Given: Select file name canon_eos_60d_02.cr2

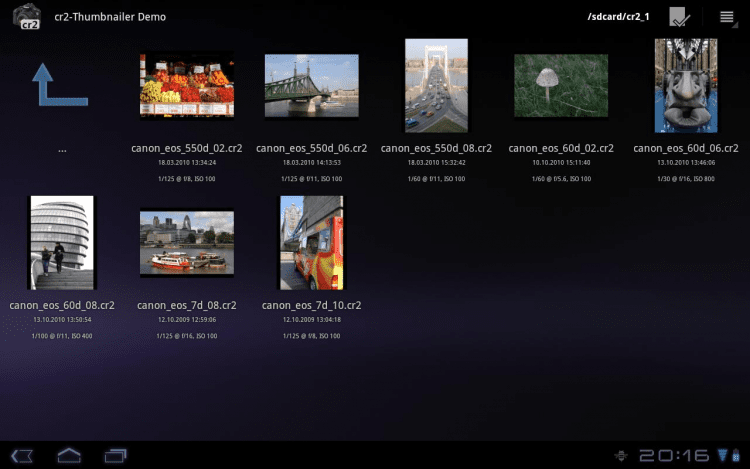Looking at the screenshot, I should point(561,148).
